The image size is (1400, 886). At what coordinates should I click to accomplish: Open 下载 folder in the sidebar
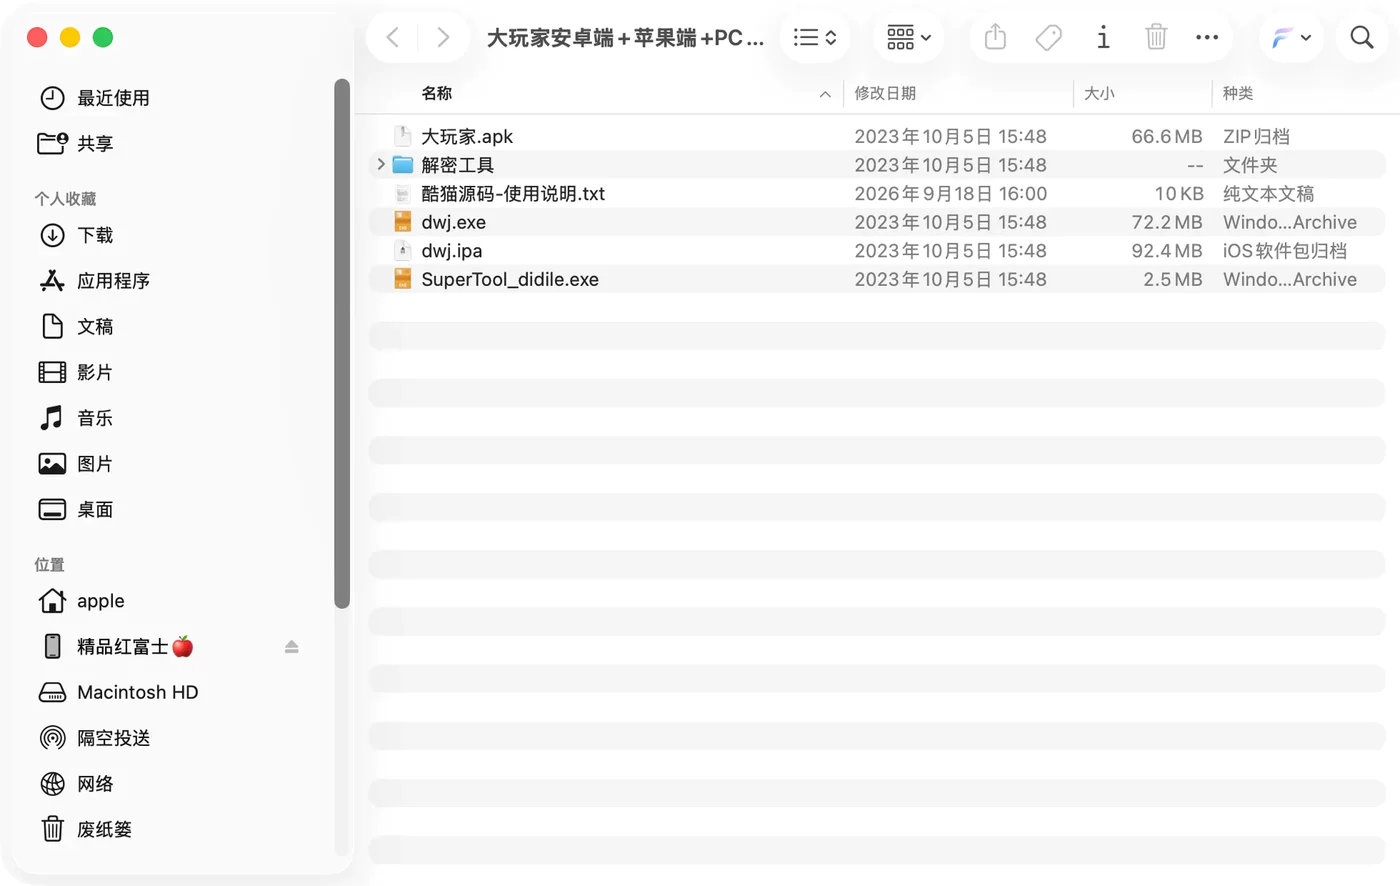pyautogui.click(x=95, y=235)
